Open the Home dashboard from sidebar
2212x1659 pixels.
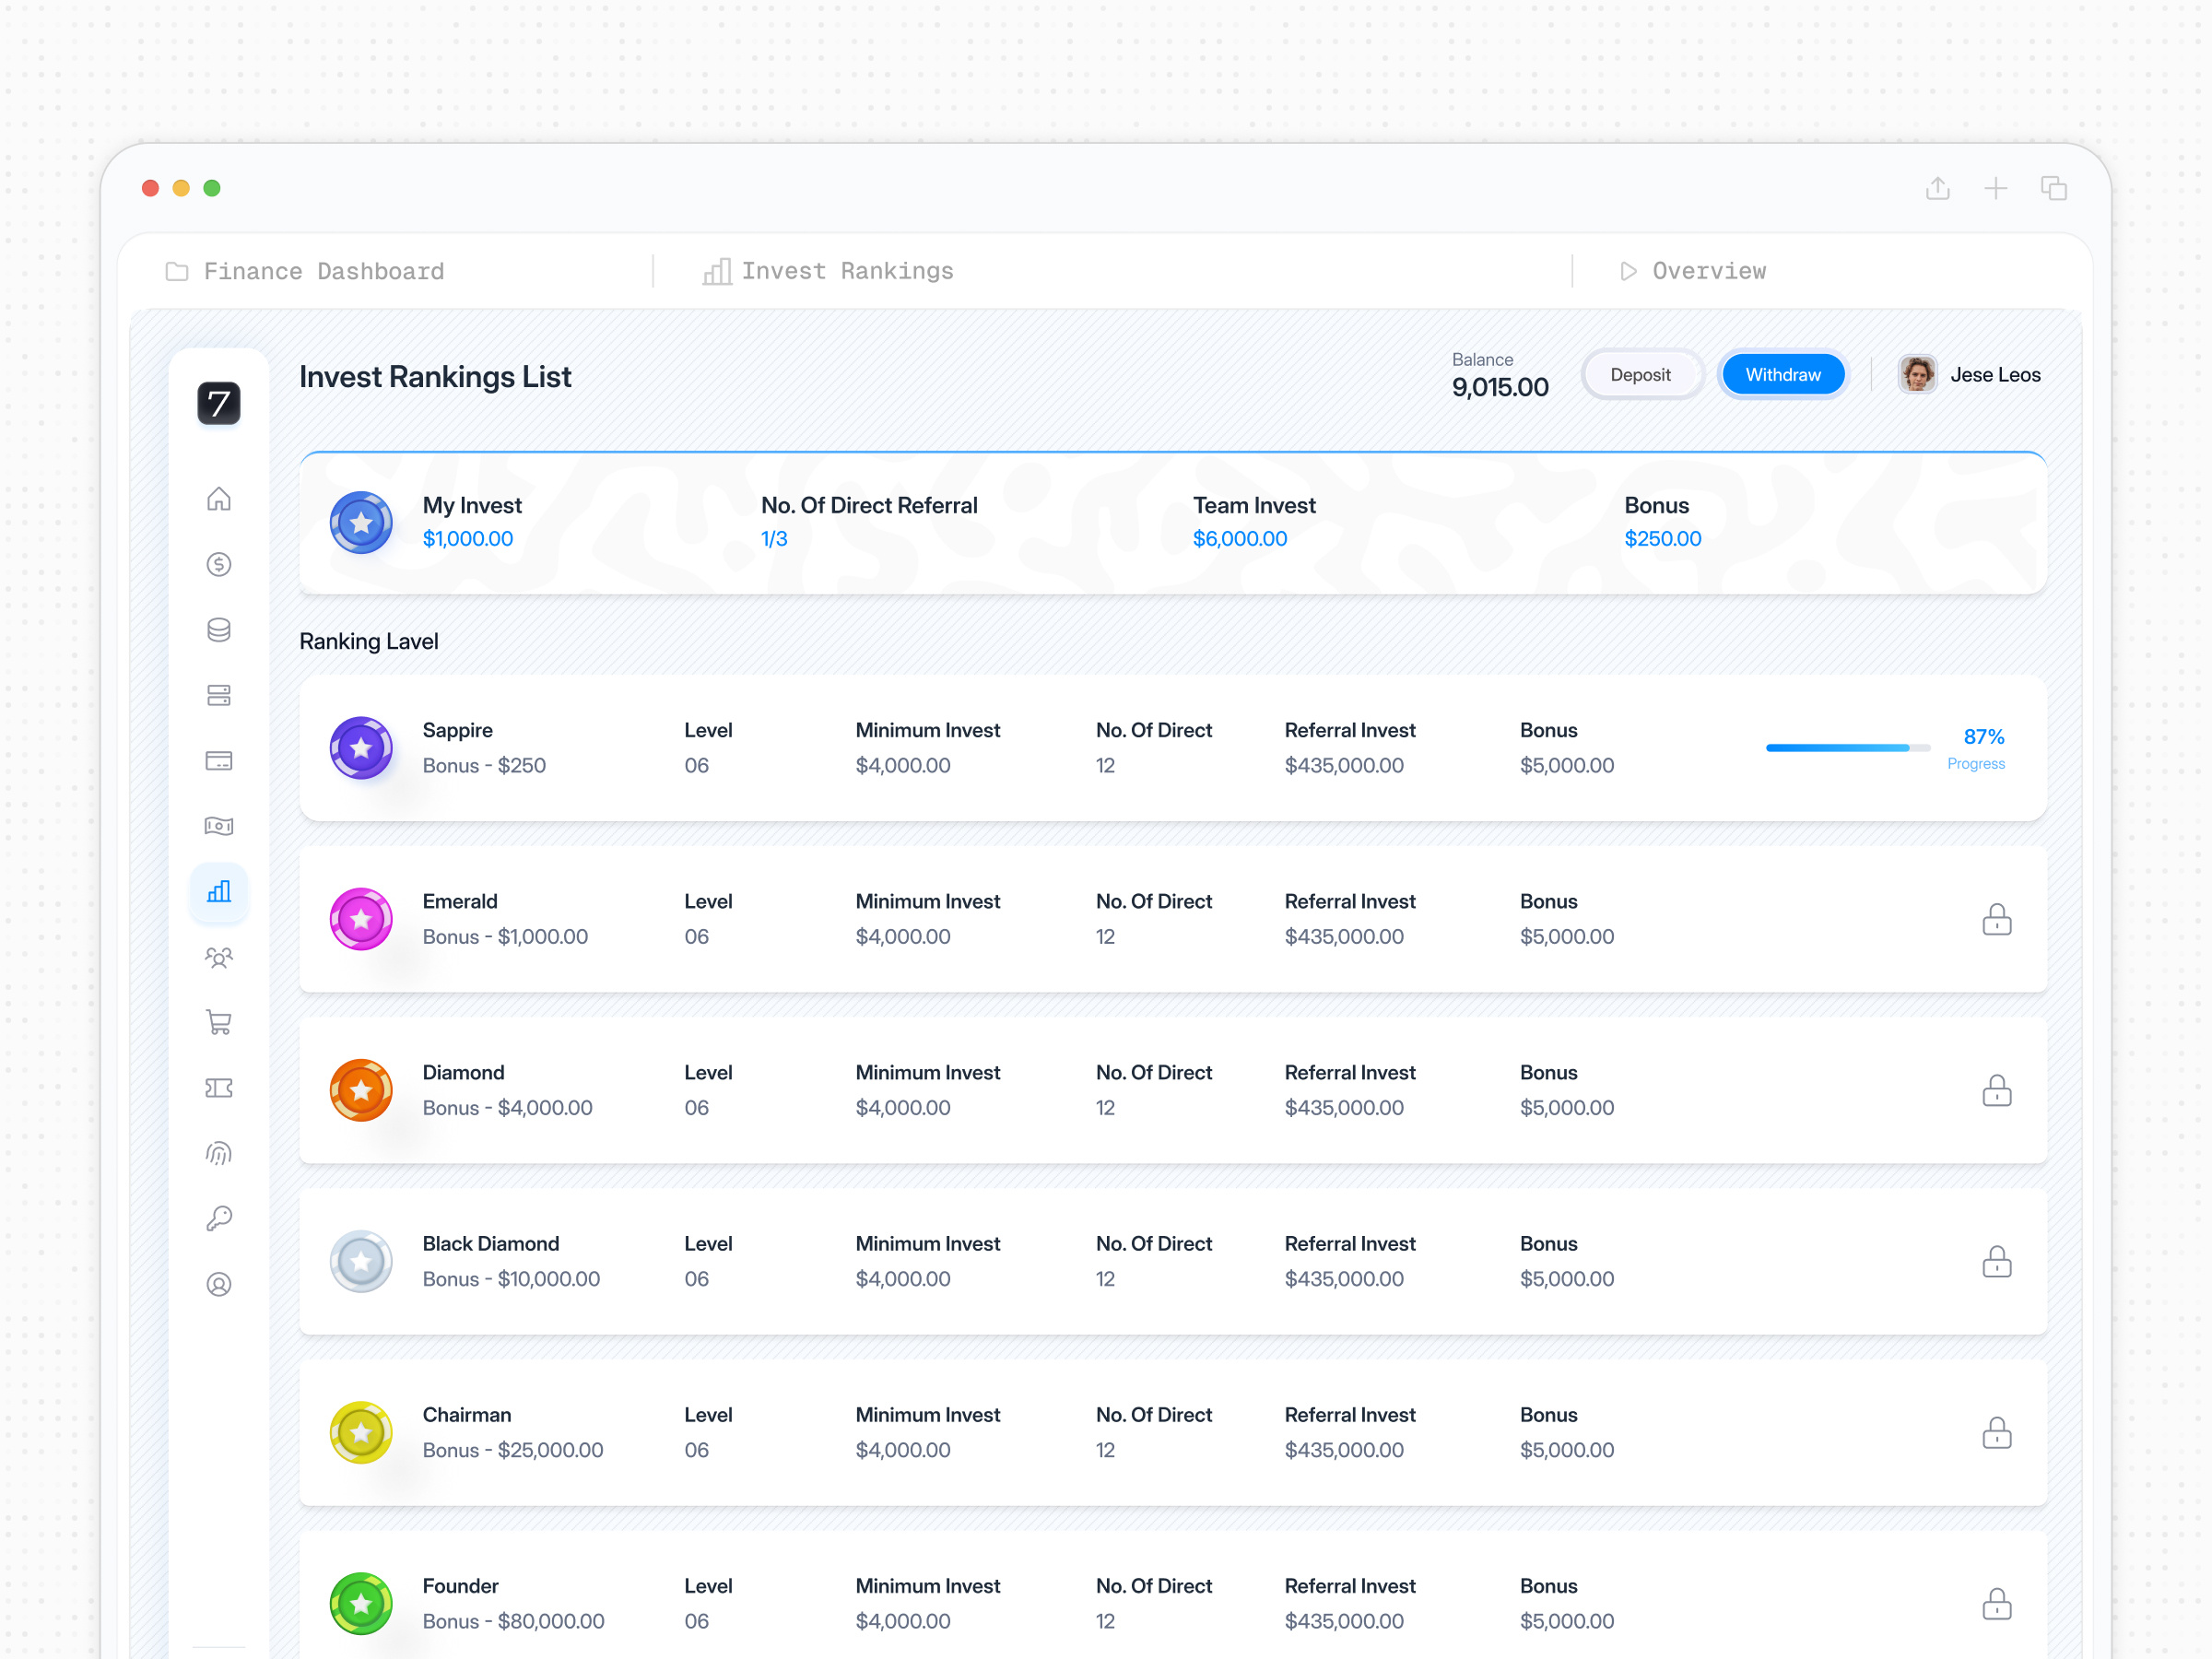(x=219, y=498)
